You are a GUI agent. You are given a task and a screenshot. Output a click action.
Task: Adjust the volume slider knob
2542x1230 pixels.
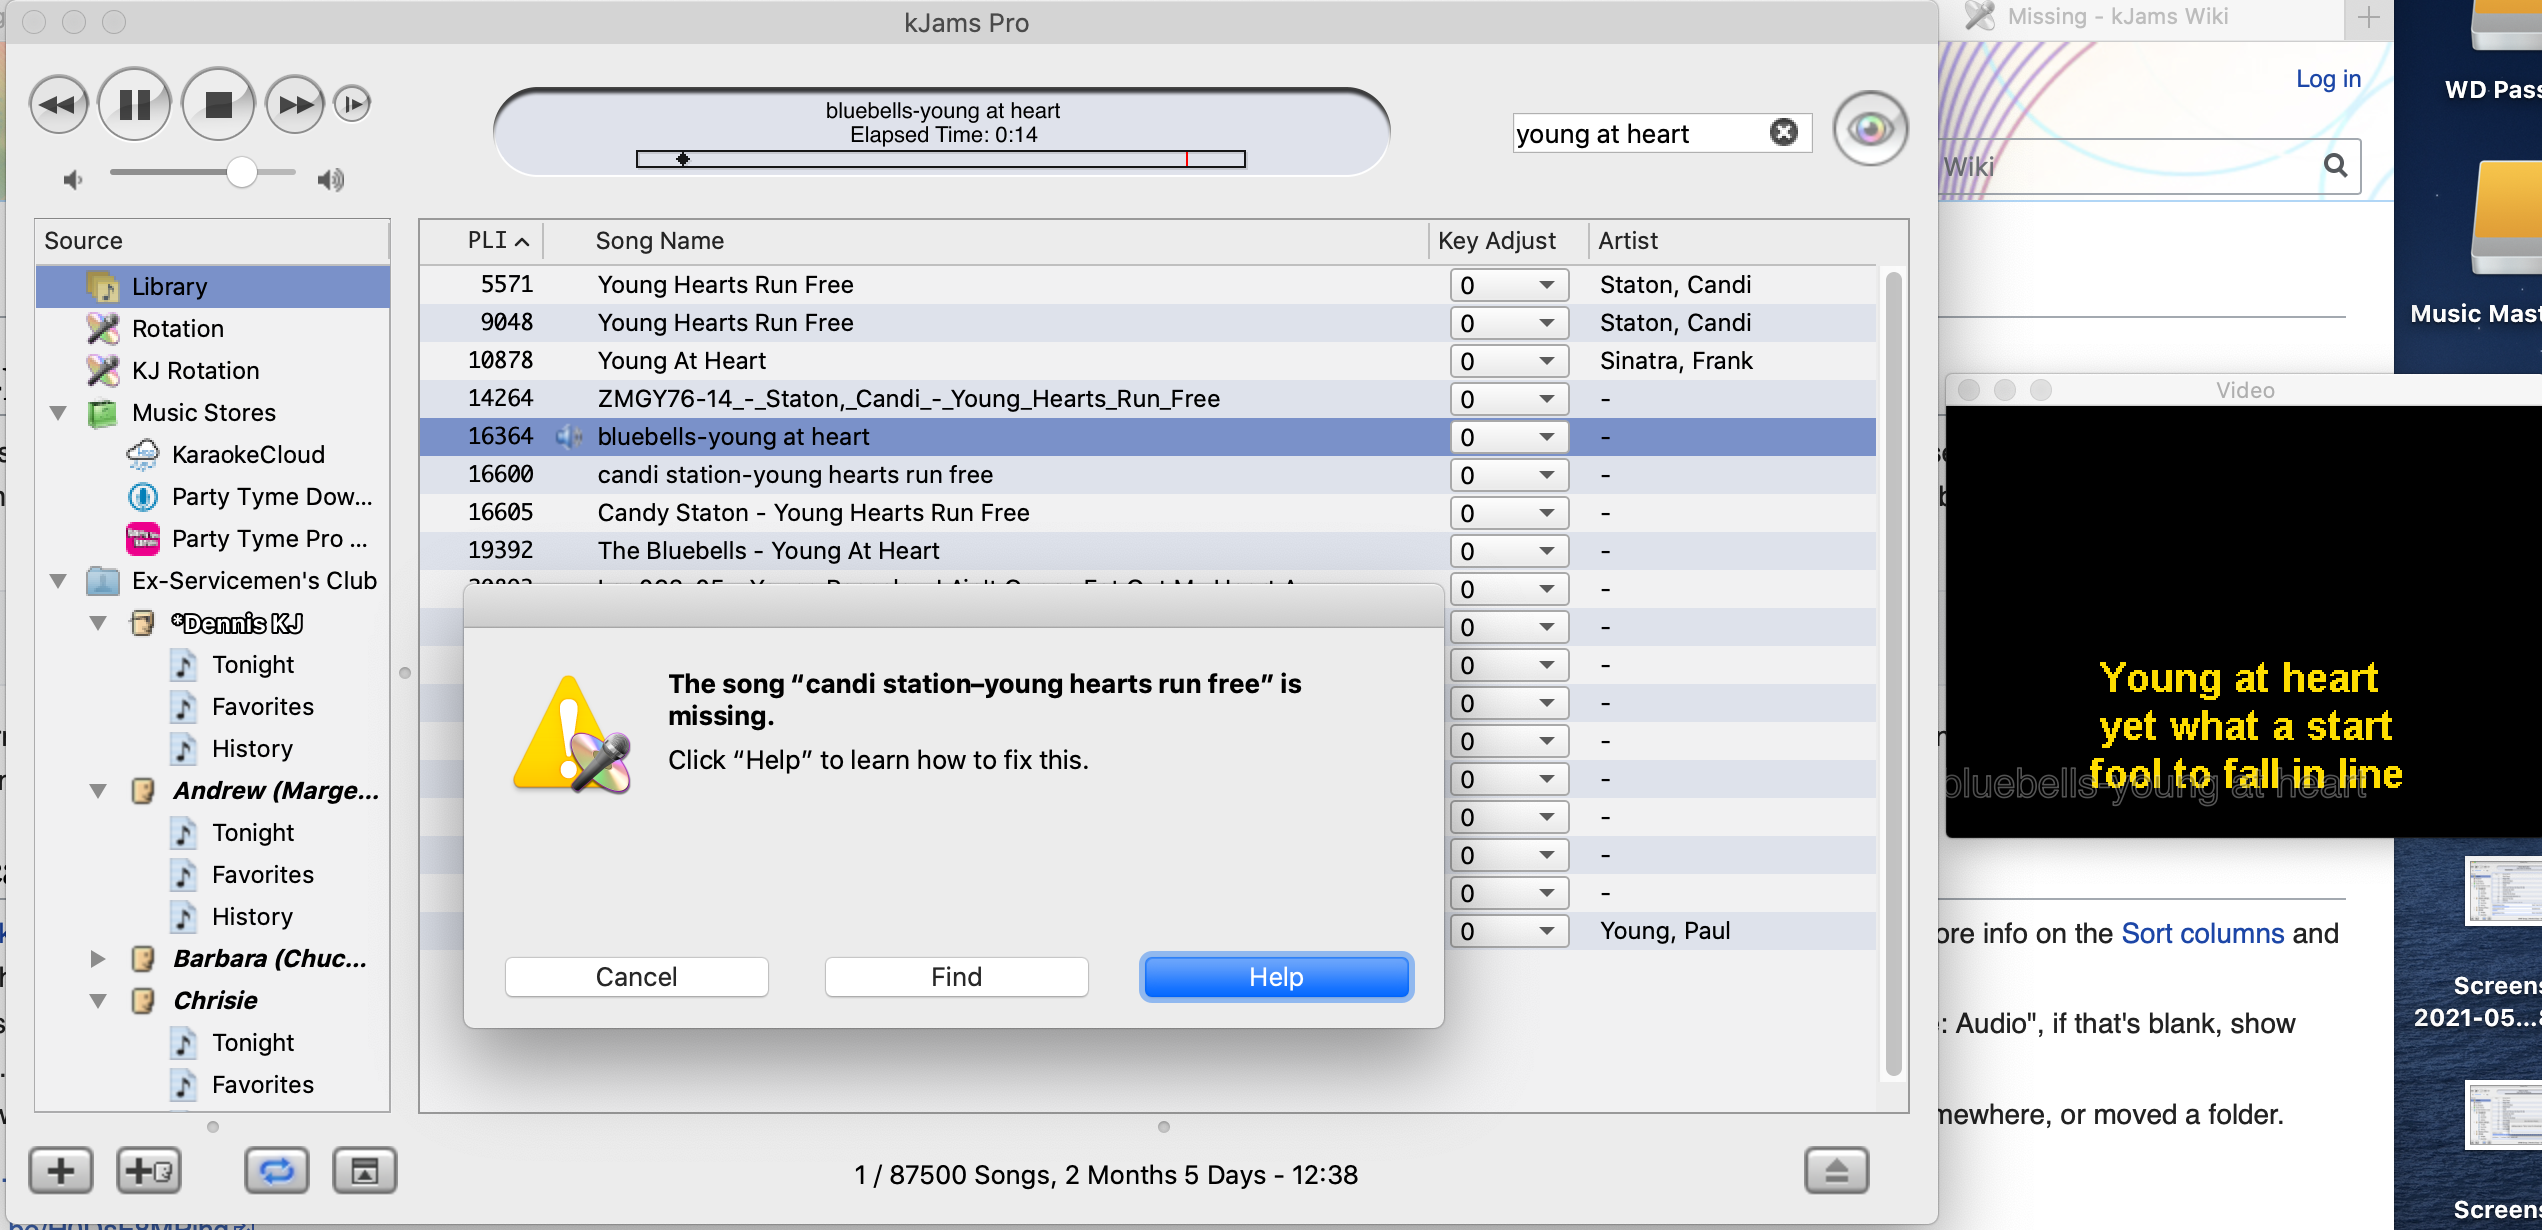coord(241,173)
